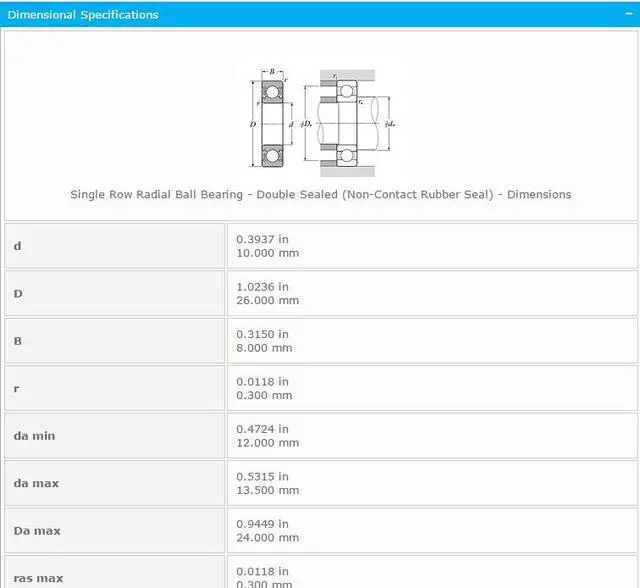The image size is (640, 588).
Task: Select the 'D' outer diameter label
Action: pyautogui.click(x=18, y=294)
